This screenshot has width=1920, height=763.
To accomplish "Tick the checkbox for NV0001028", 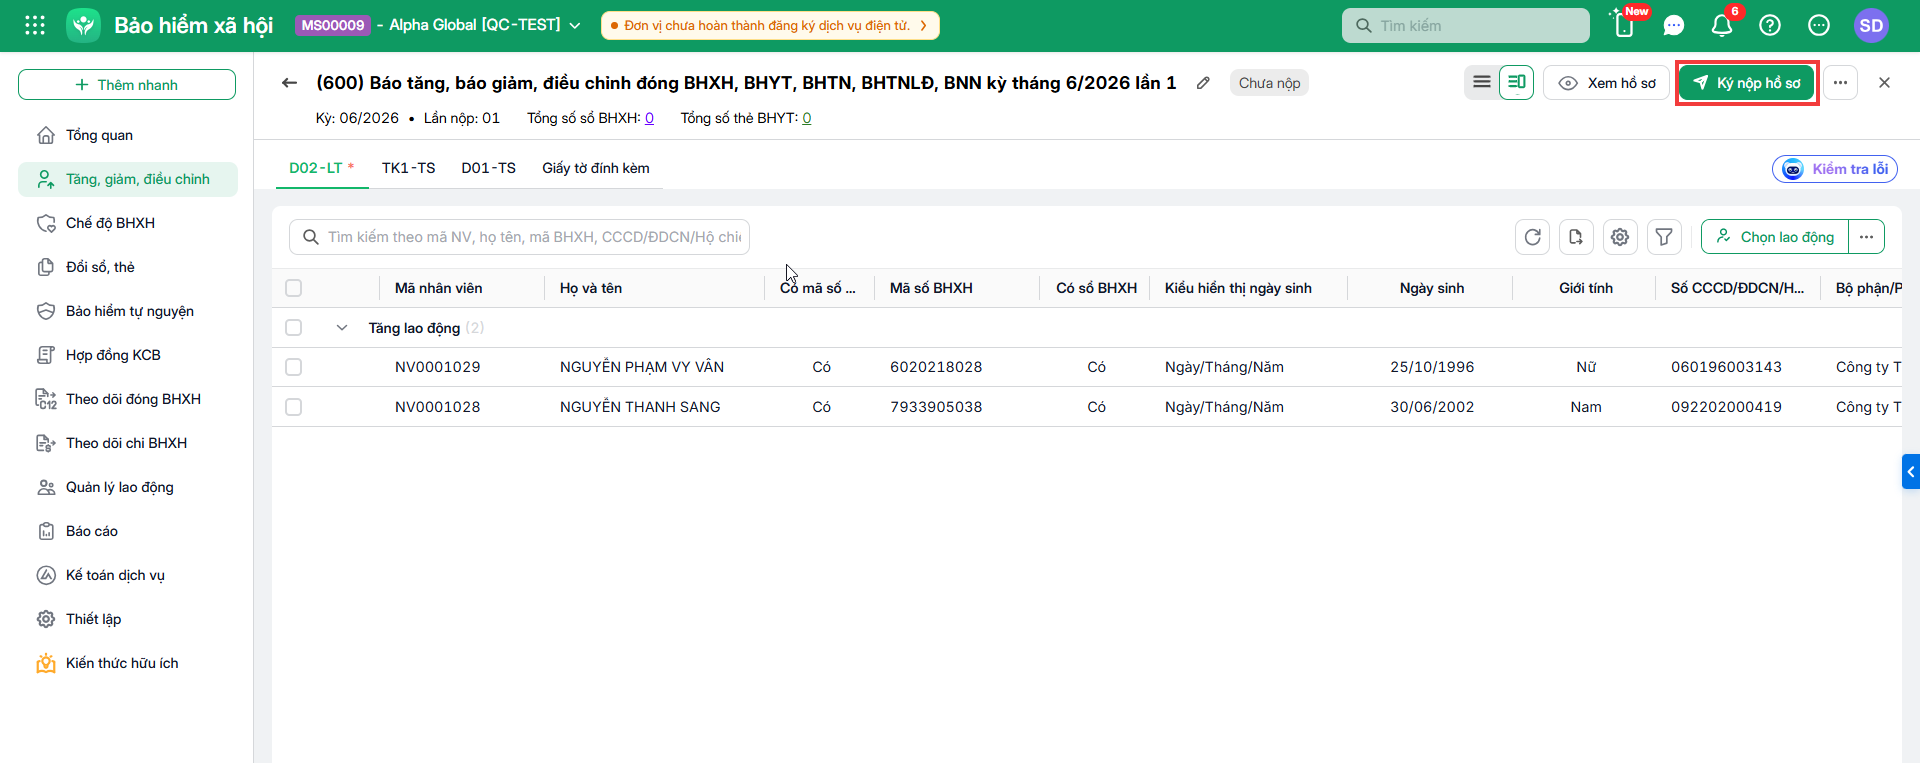I will [293, 407].
